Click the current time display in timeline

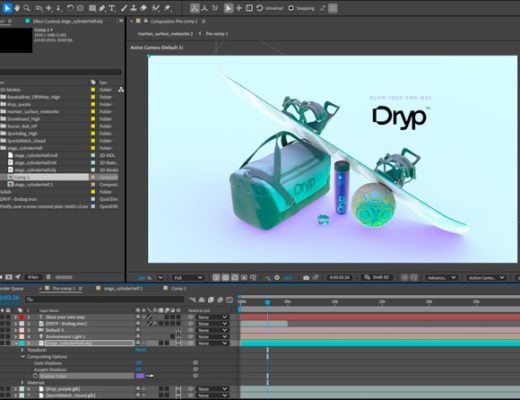[10, 297]
